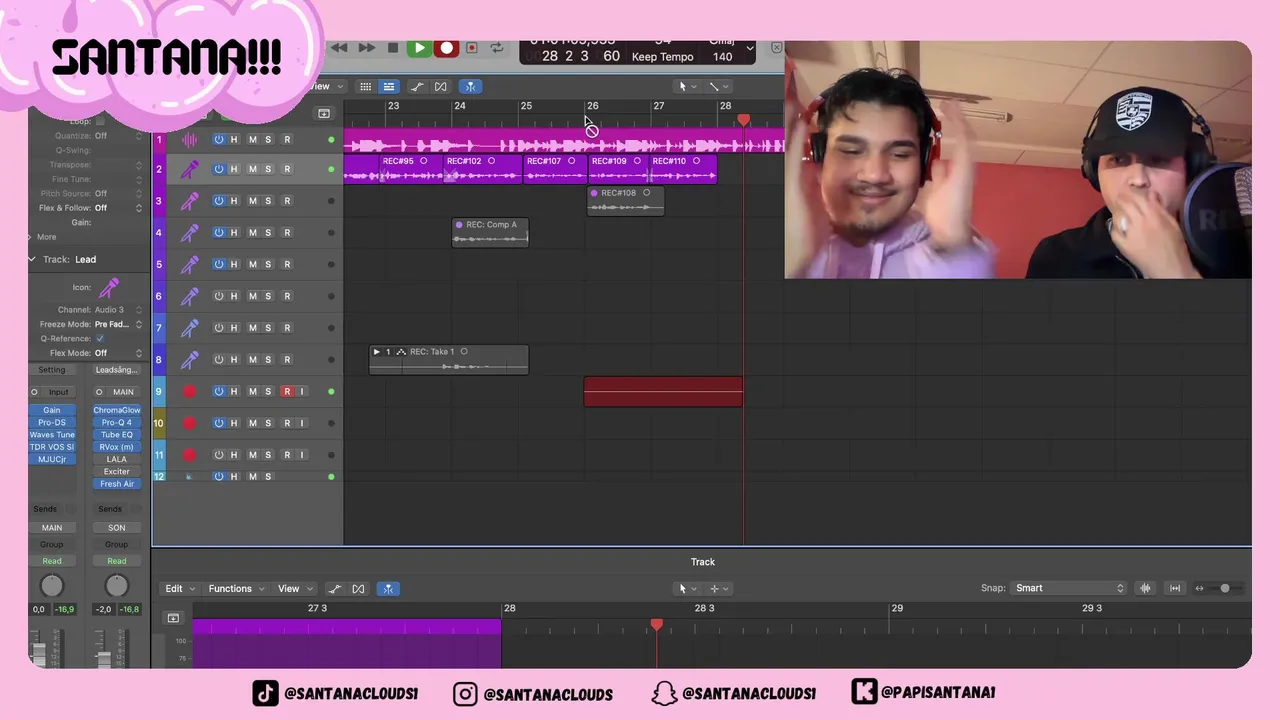The image size is (1280, 720).
Task: Adjust the right channel strip pan knob
Action: coord(117,586)
